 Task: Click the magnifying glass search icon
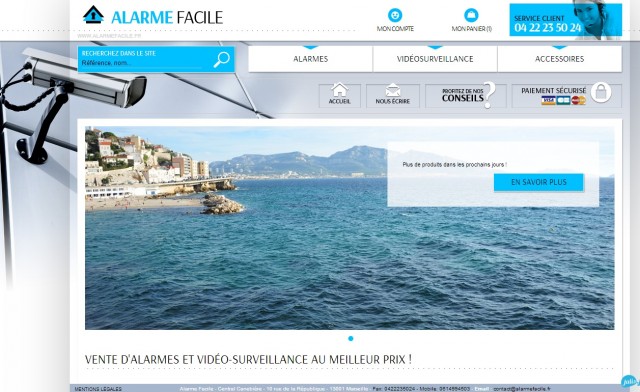[222, 60]
